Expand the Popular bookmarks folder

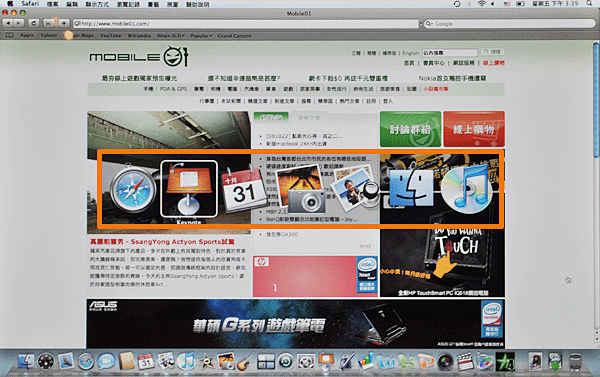pyautogui.click(x=201, y=36)
